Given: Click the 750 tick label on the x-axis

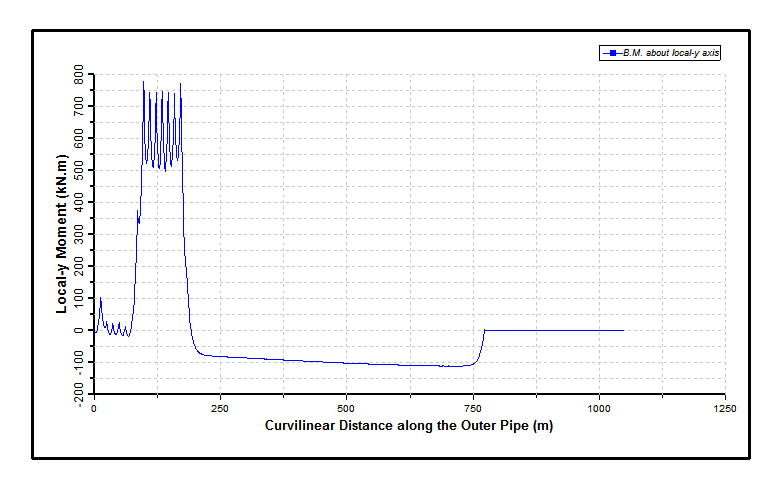Looking at the screenshot, I should (x=472, y=409).
